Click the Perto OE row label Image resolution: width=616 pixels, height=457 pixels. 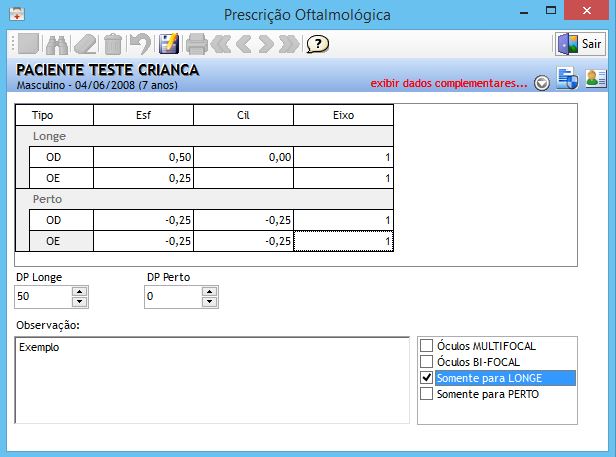click(x=61, y=241)
